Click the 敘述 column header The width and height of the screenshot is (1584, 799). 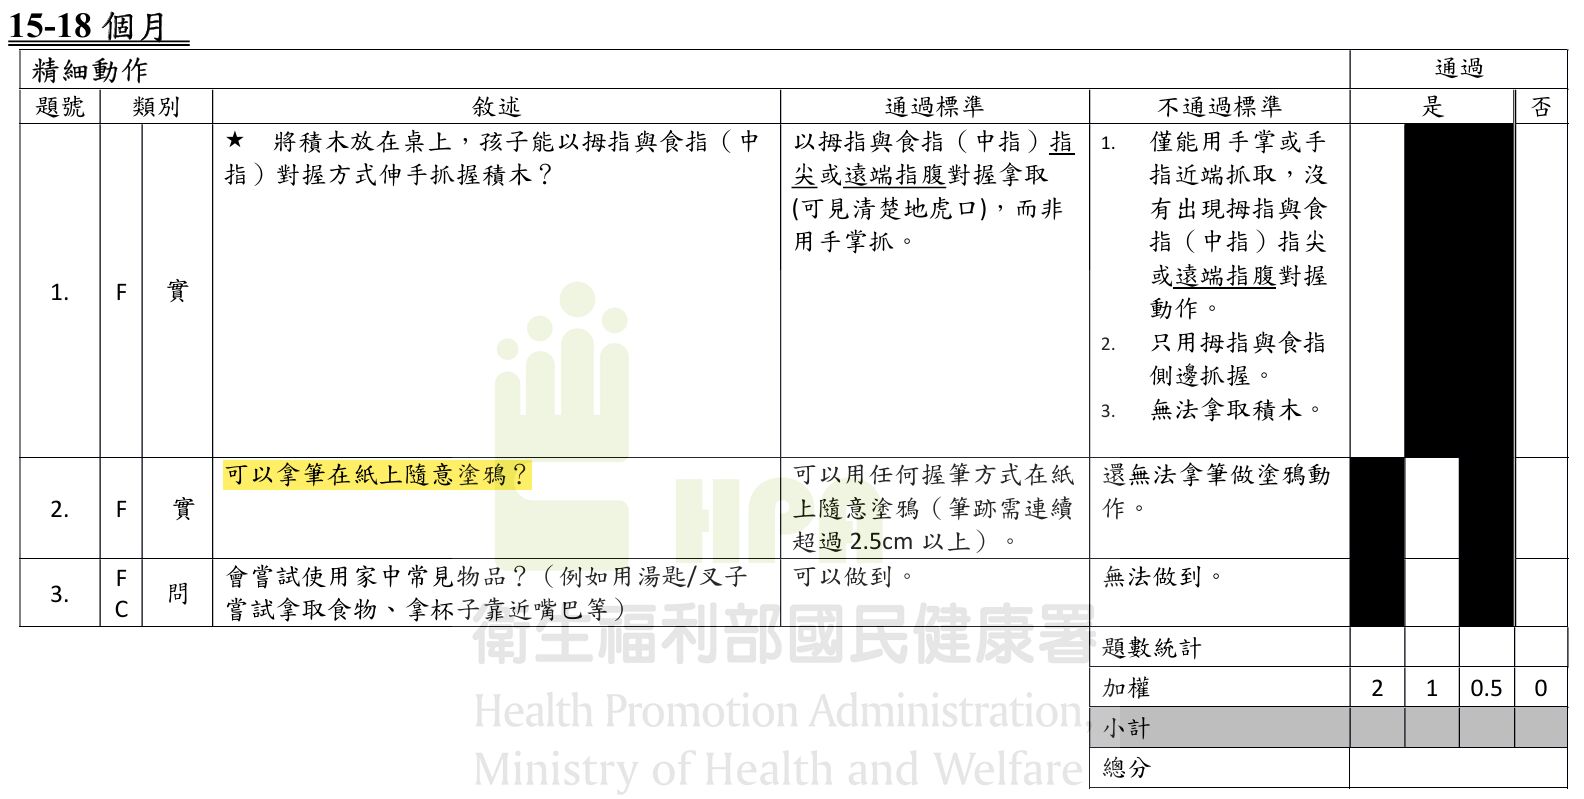coord(496,107)
